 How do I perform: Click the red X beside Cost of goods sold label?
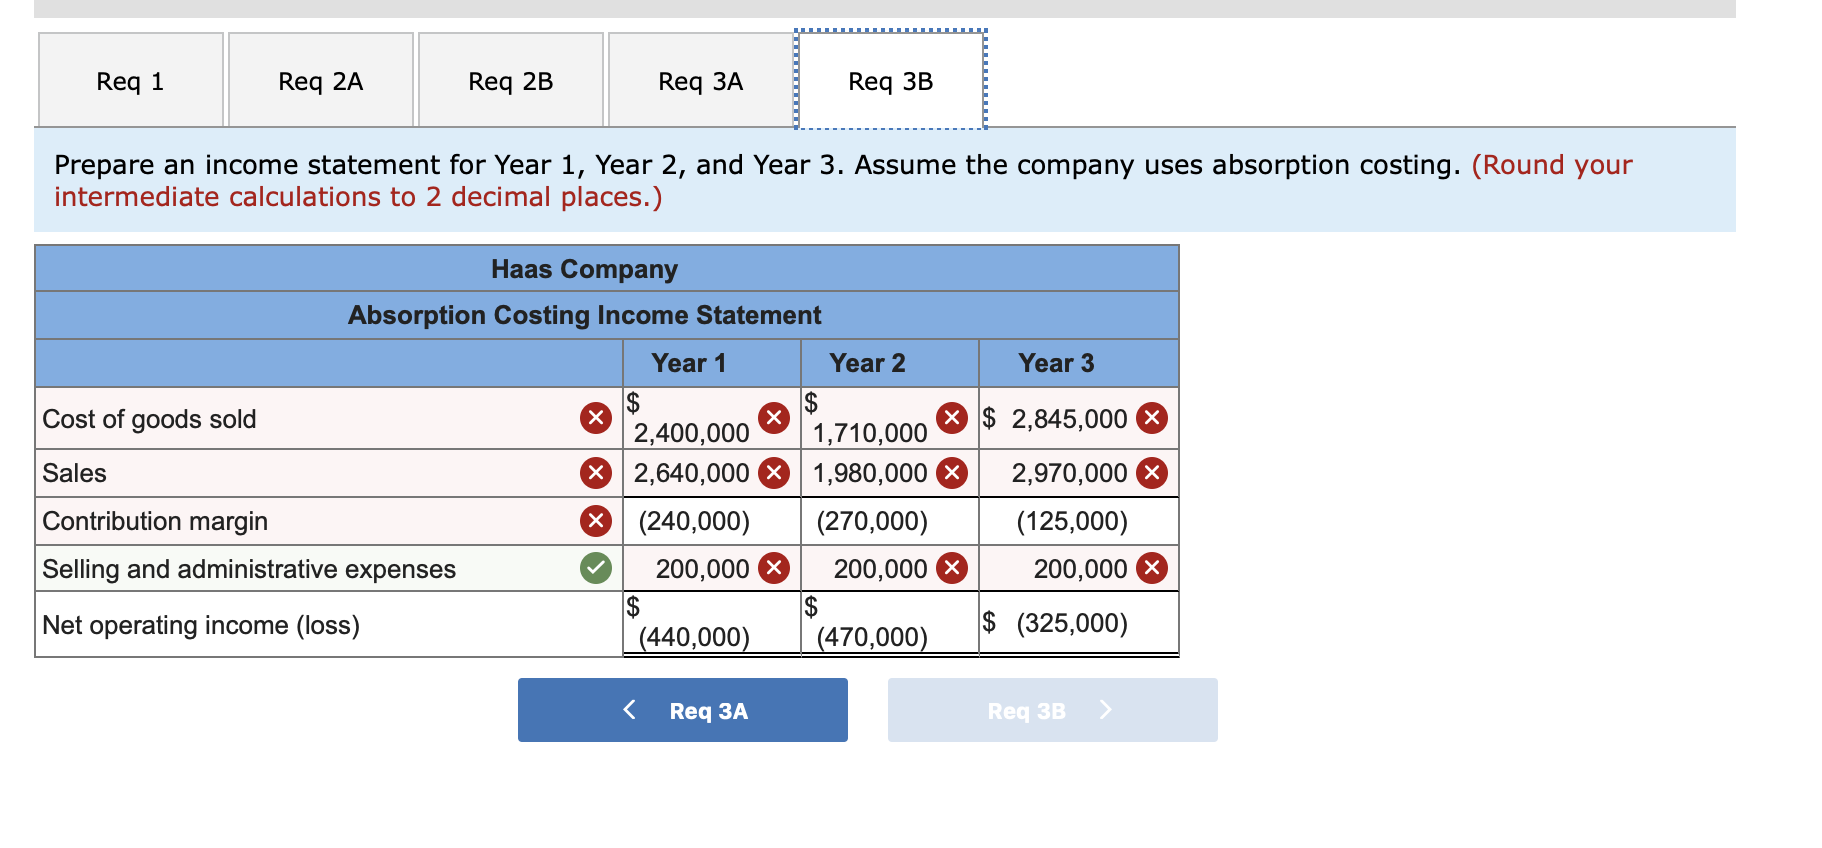pyautogui.click(x=596, y=418)
